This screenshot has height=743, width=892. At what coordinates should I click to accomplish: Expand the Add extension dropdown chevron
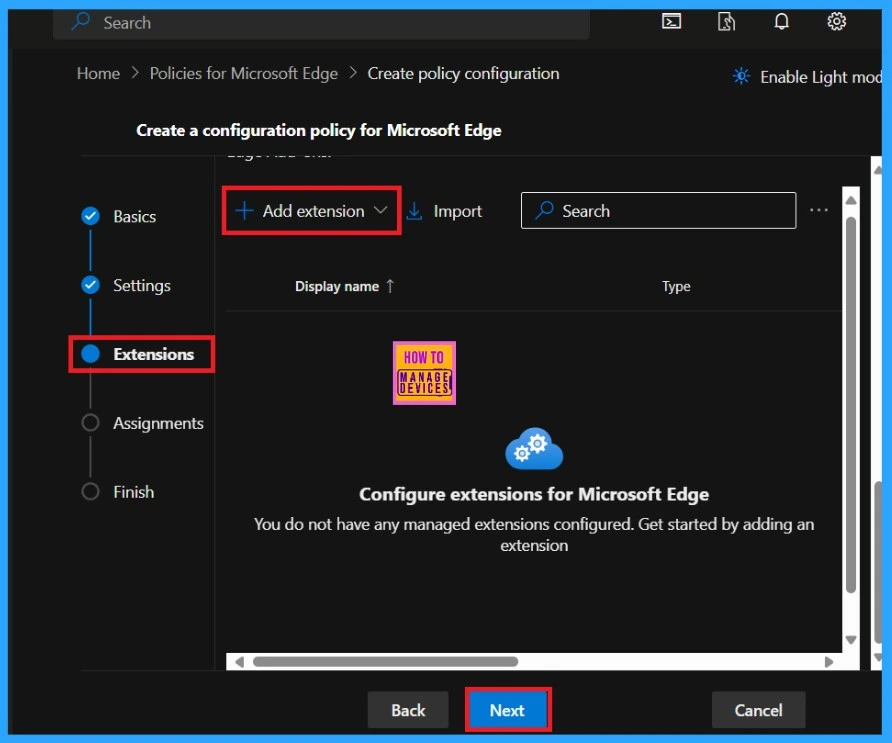381,210
